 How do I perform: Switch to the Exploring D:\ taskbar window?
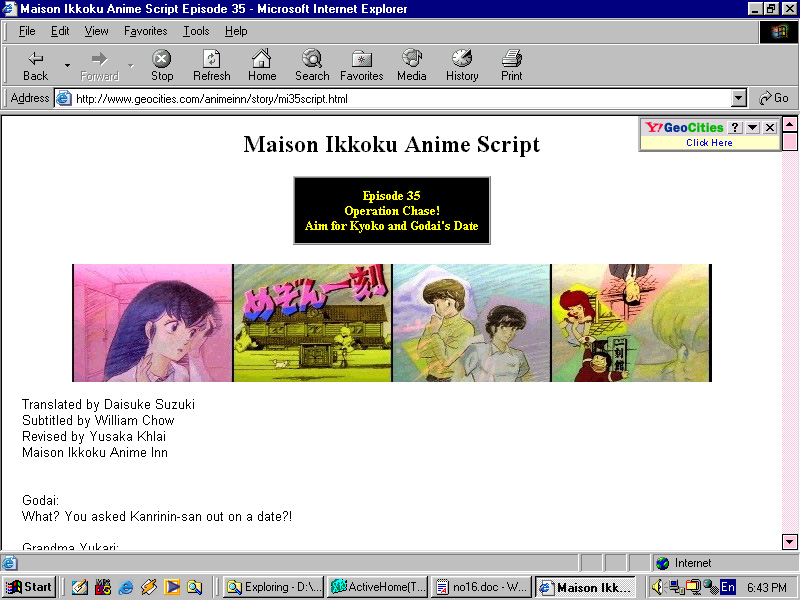[274, 587]
